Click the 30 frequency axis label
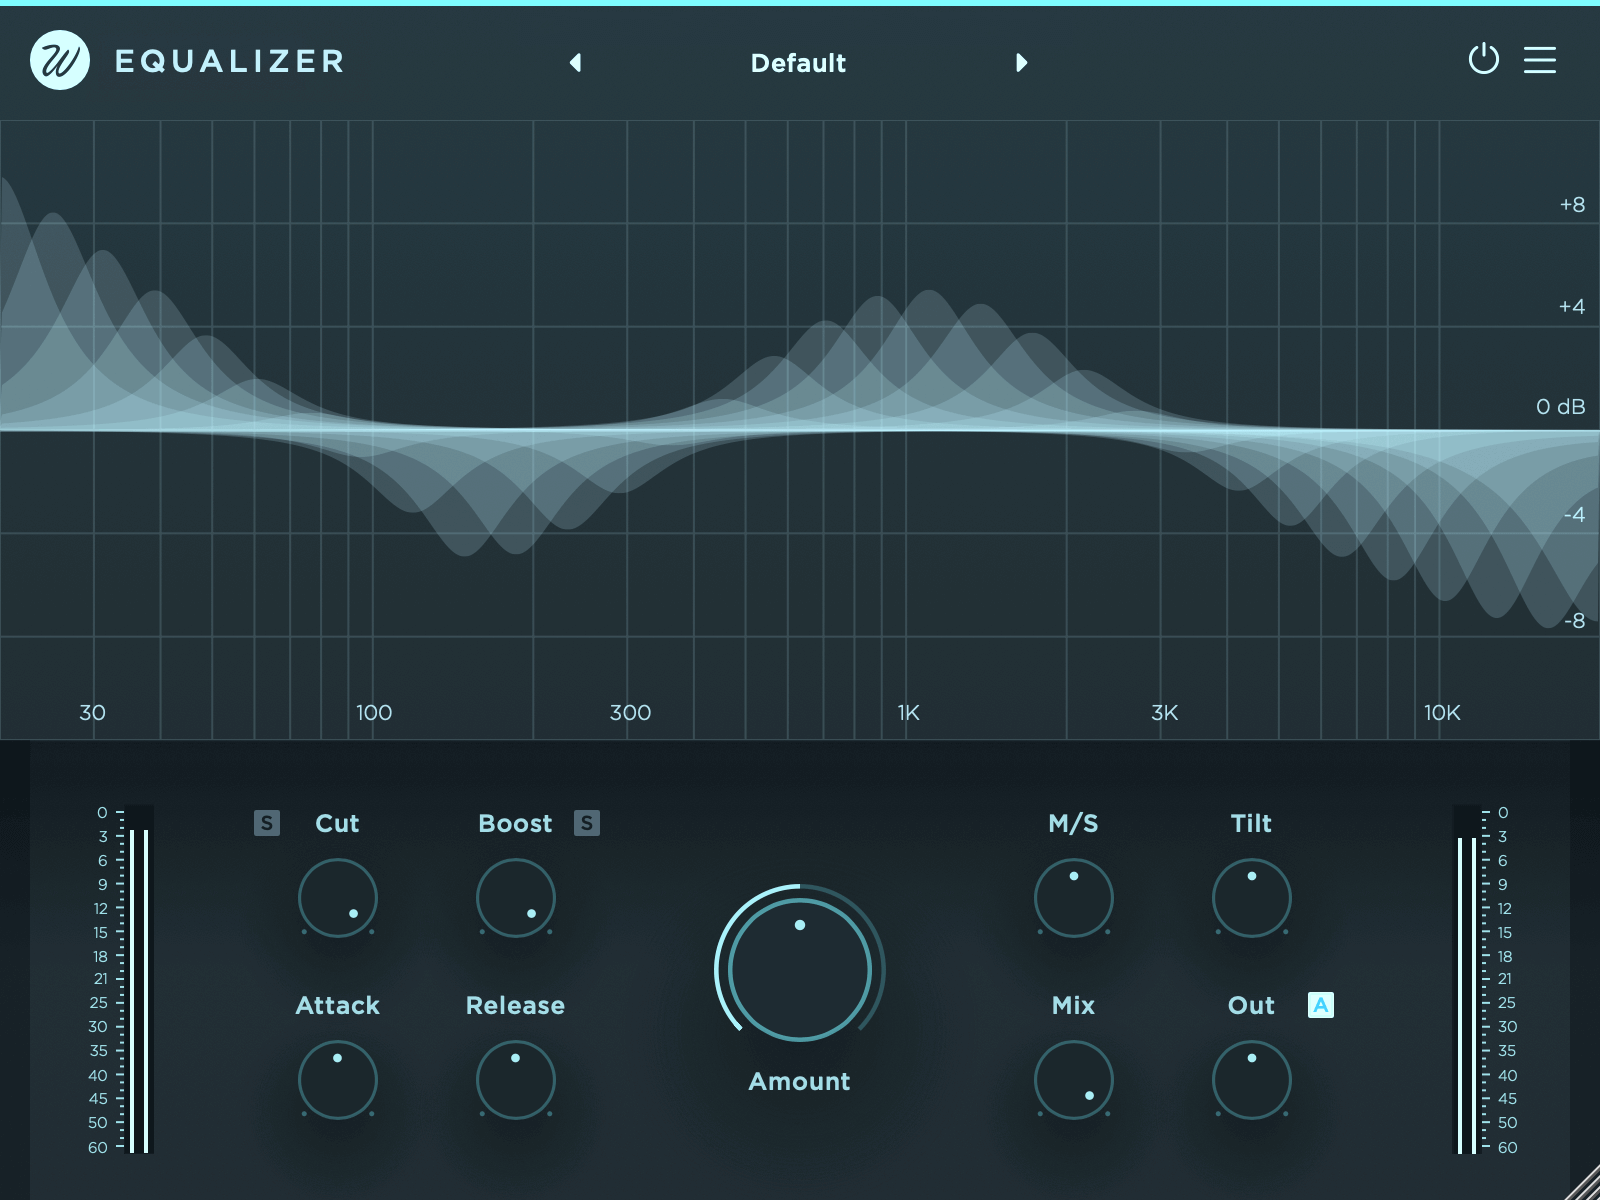This screenshot has width=1600, height=1200. (x=92, y=713)
